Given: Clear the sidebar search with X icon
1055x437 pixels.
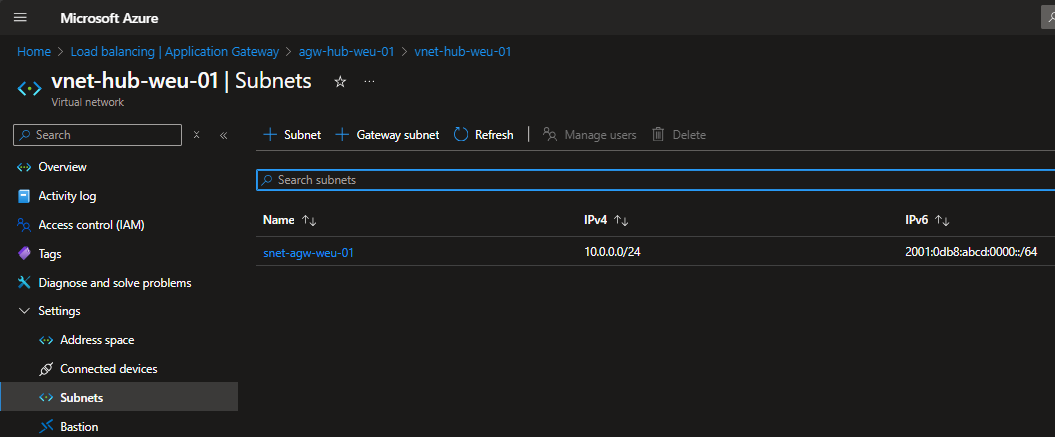Looking at the screenshot, I should 197,135.
